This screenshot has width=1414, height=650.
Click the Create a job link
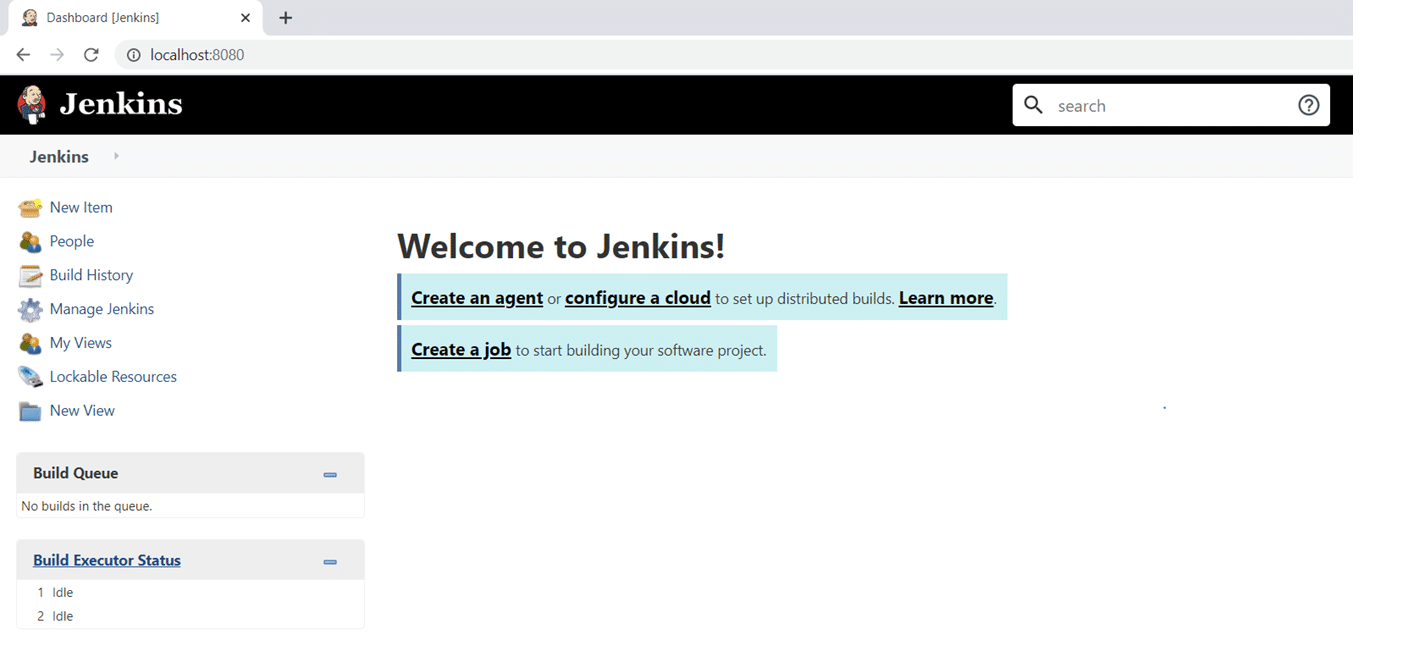461,350
